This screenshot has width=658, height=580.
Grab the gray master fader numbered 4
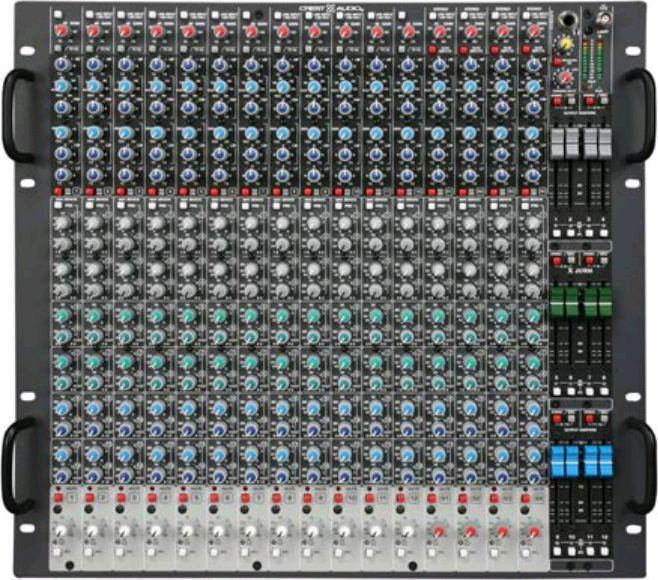point(605,143)
